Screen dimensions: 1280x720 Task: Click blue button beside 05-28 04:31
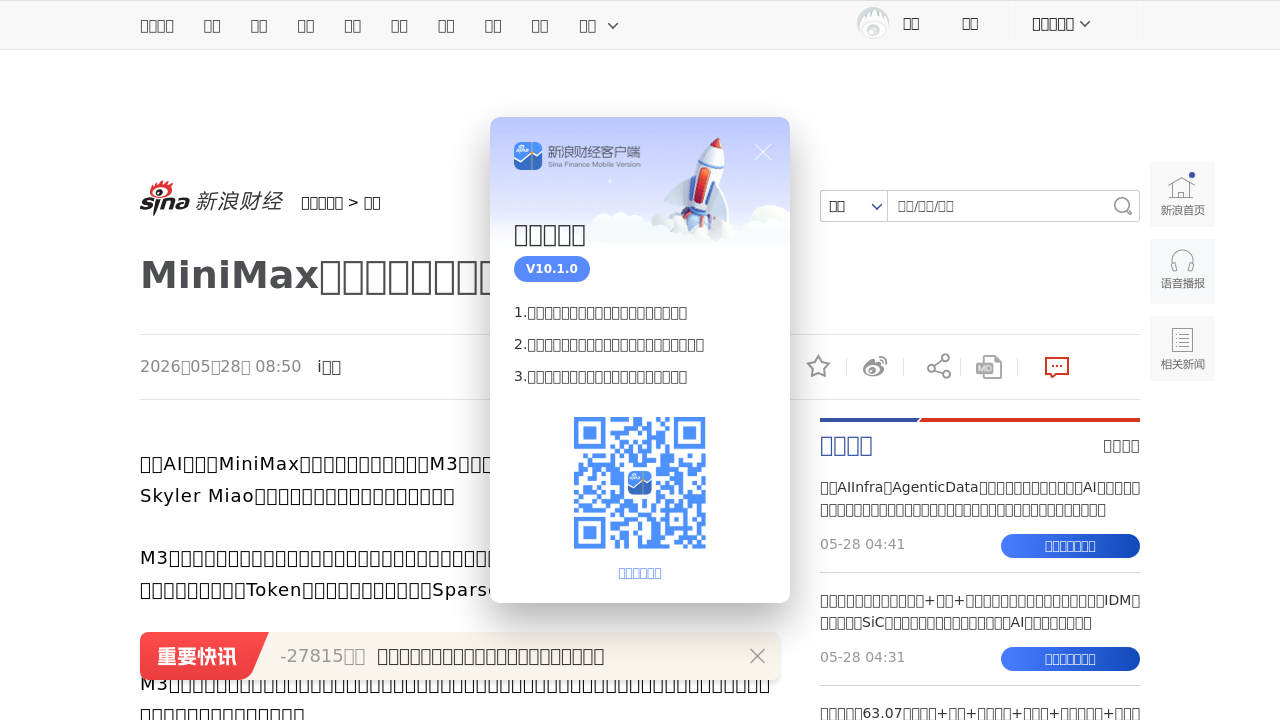tap(1070, 659)
